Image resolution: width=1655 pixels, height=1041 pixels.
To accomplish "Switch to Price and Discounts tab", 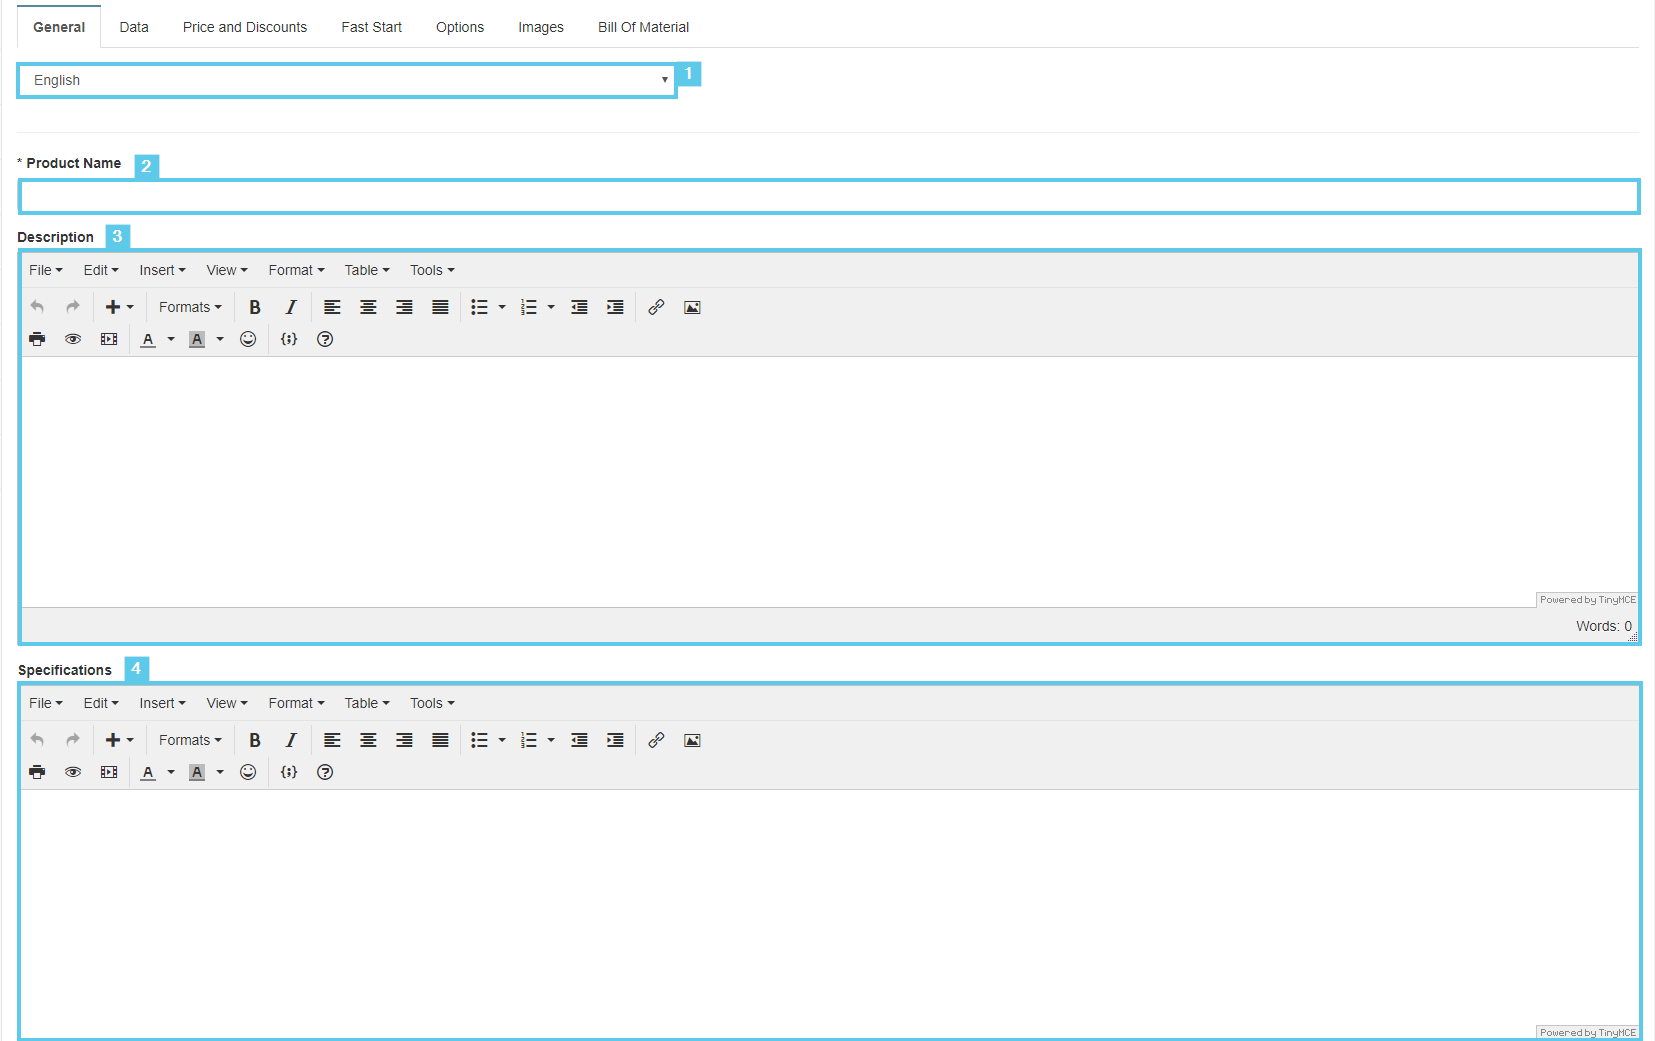I will point(245,27).
